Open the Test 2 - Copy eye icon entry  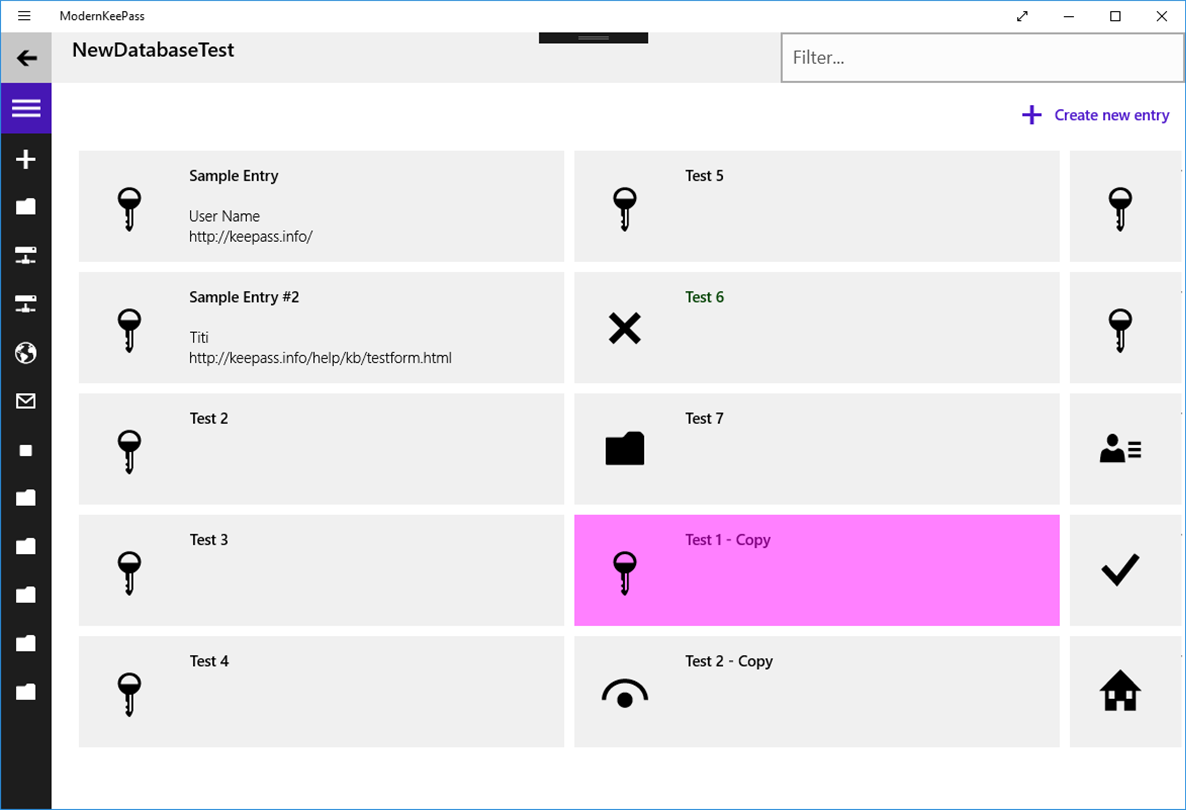[x=816, y=691]
